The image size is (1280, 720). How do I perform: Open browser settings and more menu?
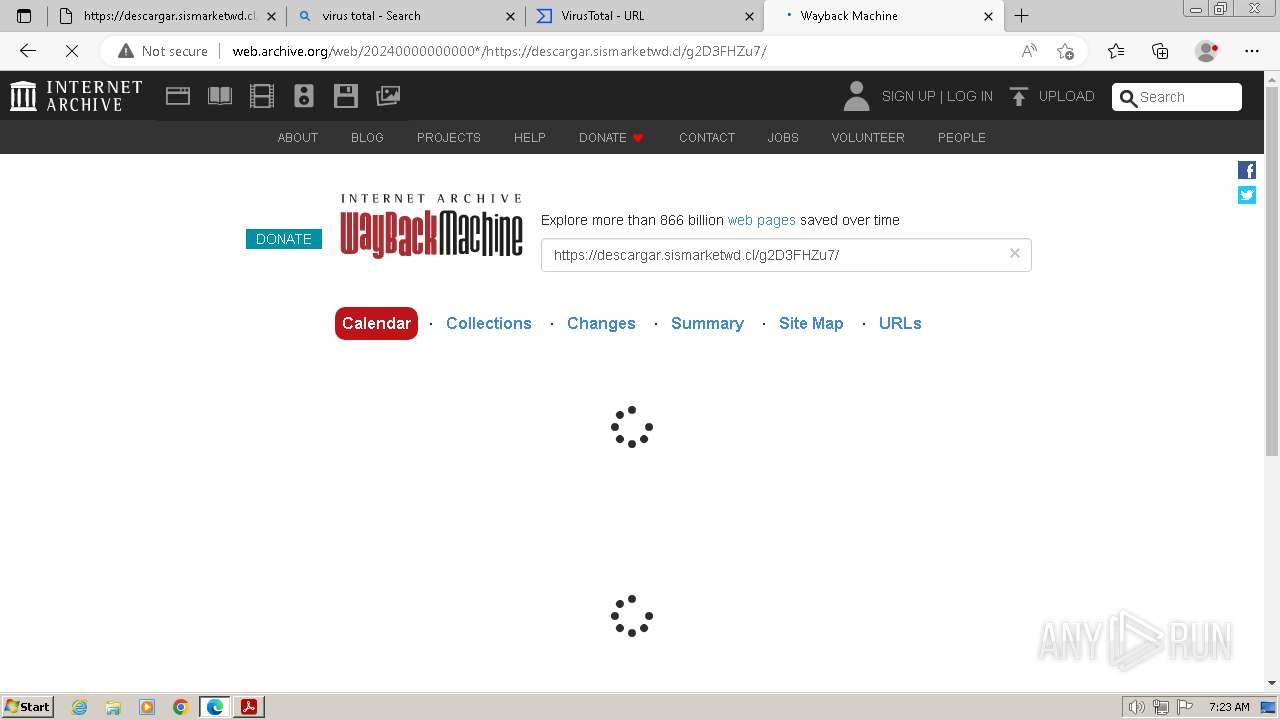(x=1252, y=51)
